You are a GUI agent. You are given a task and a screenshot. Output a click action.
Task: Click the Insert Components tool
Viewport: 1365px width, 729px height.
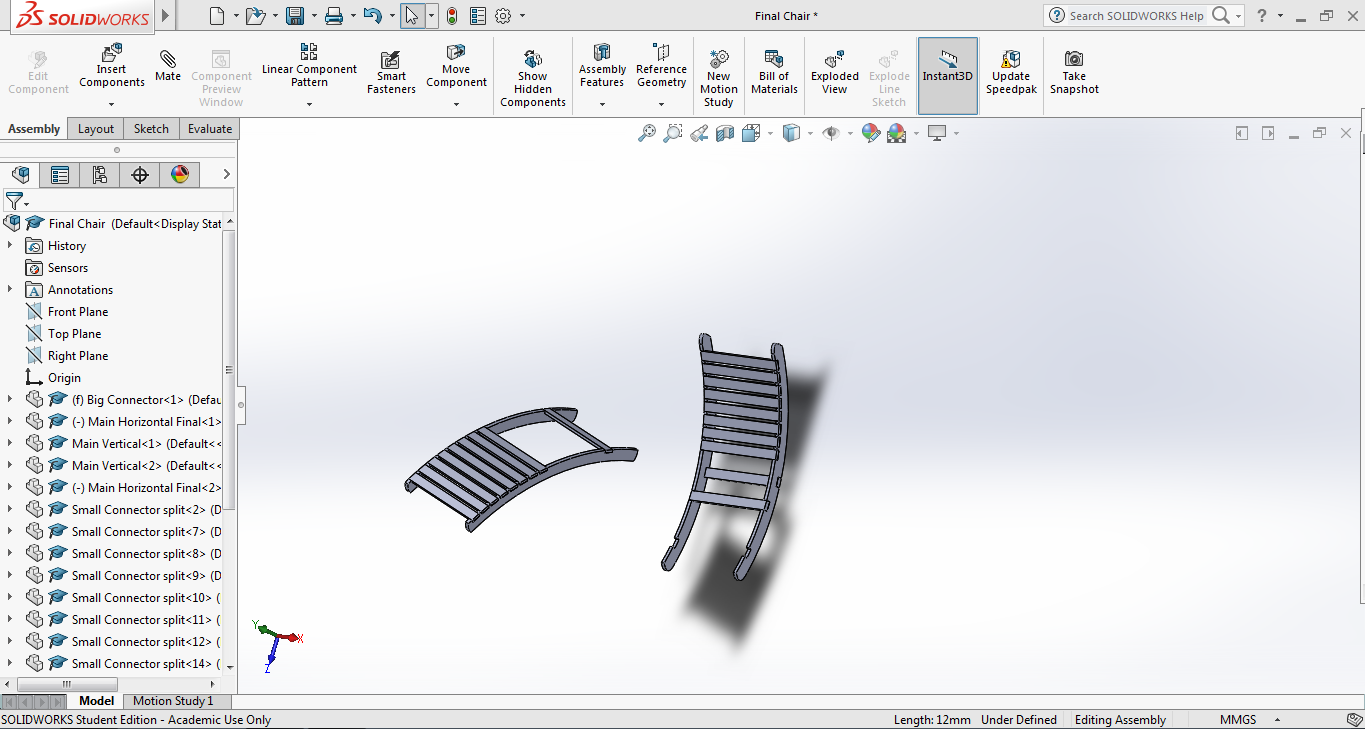click(x=111, y=66)
